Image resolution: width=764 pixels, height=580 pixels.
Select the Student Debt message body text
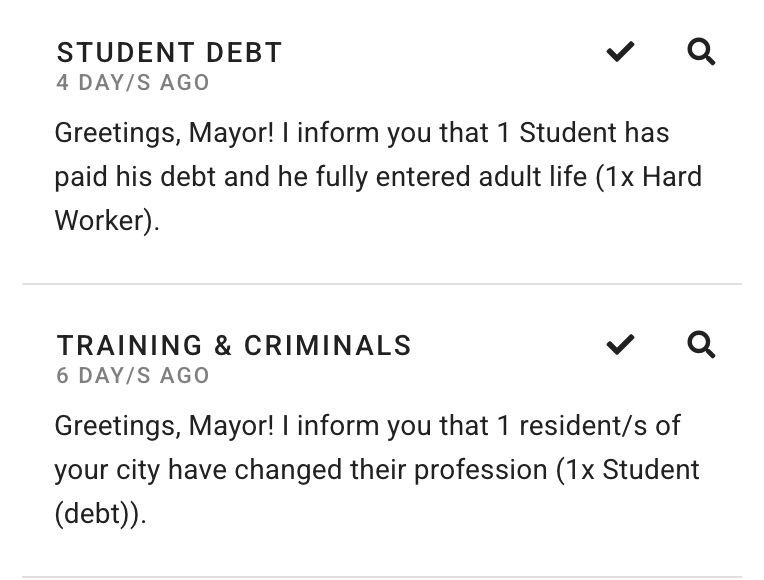click(379, 176)
